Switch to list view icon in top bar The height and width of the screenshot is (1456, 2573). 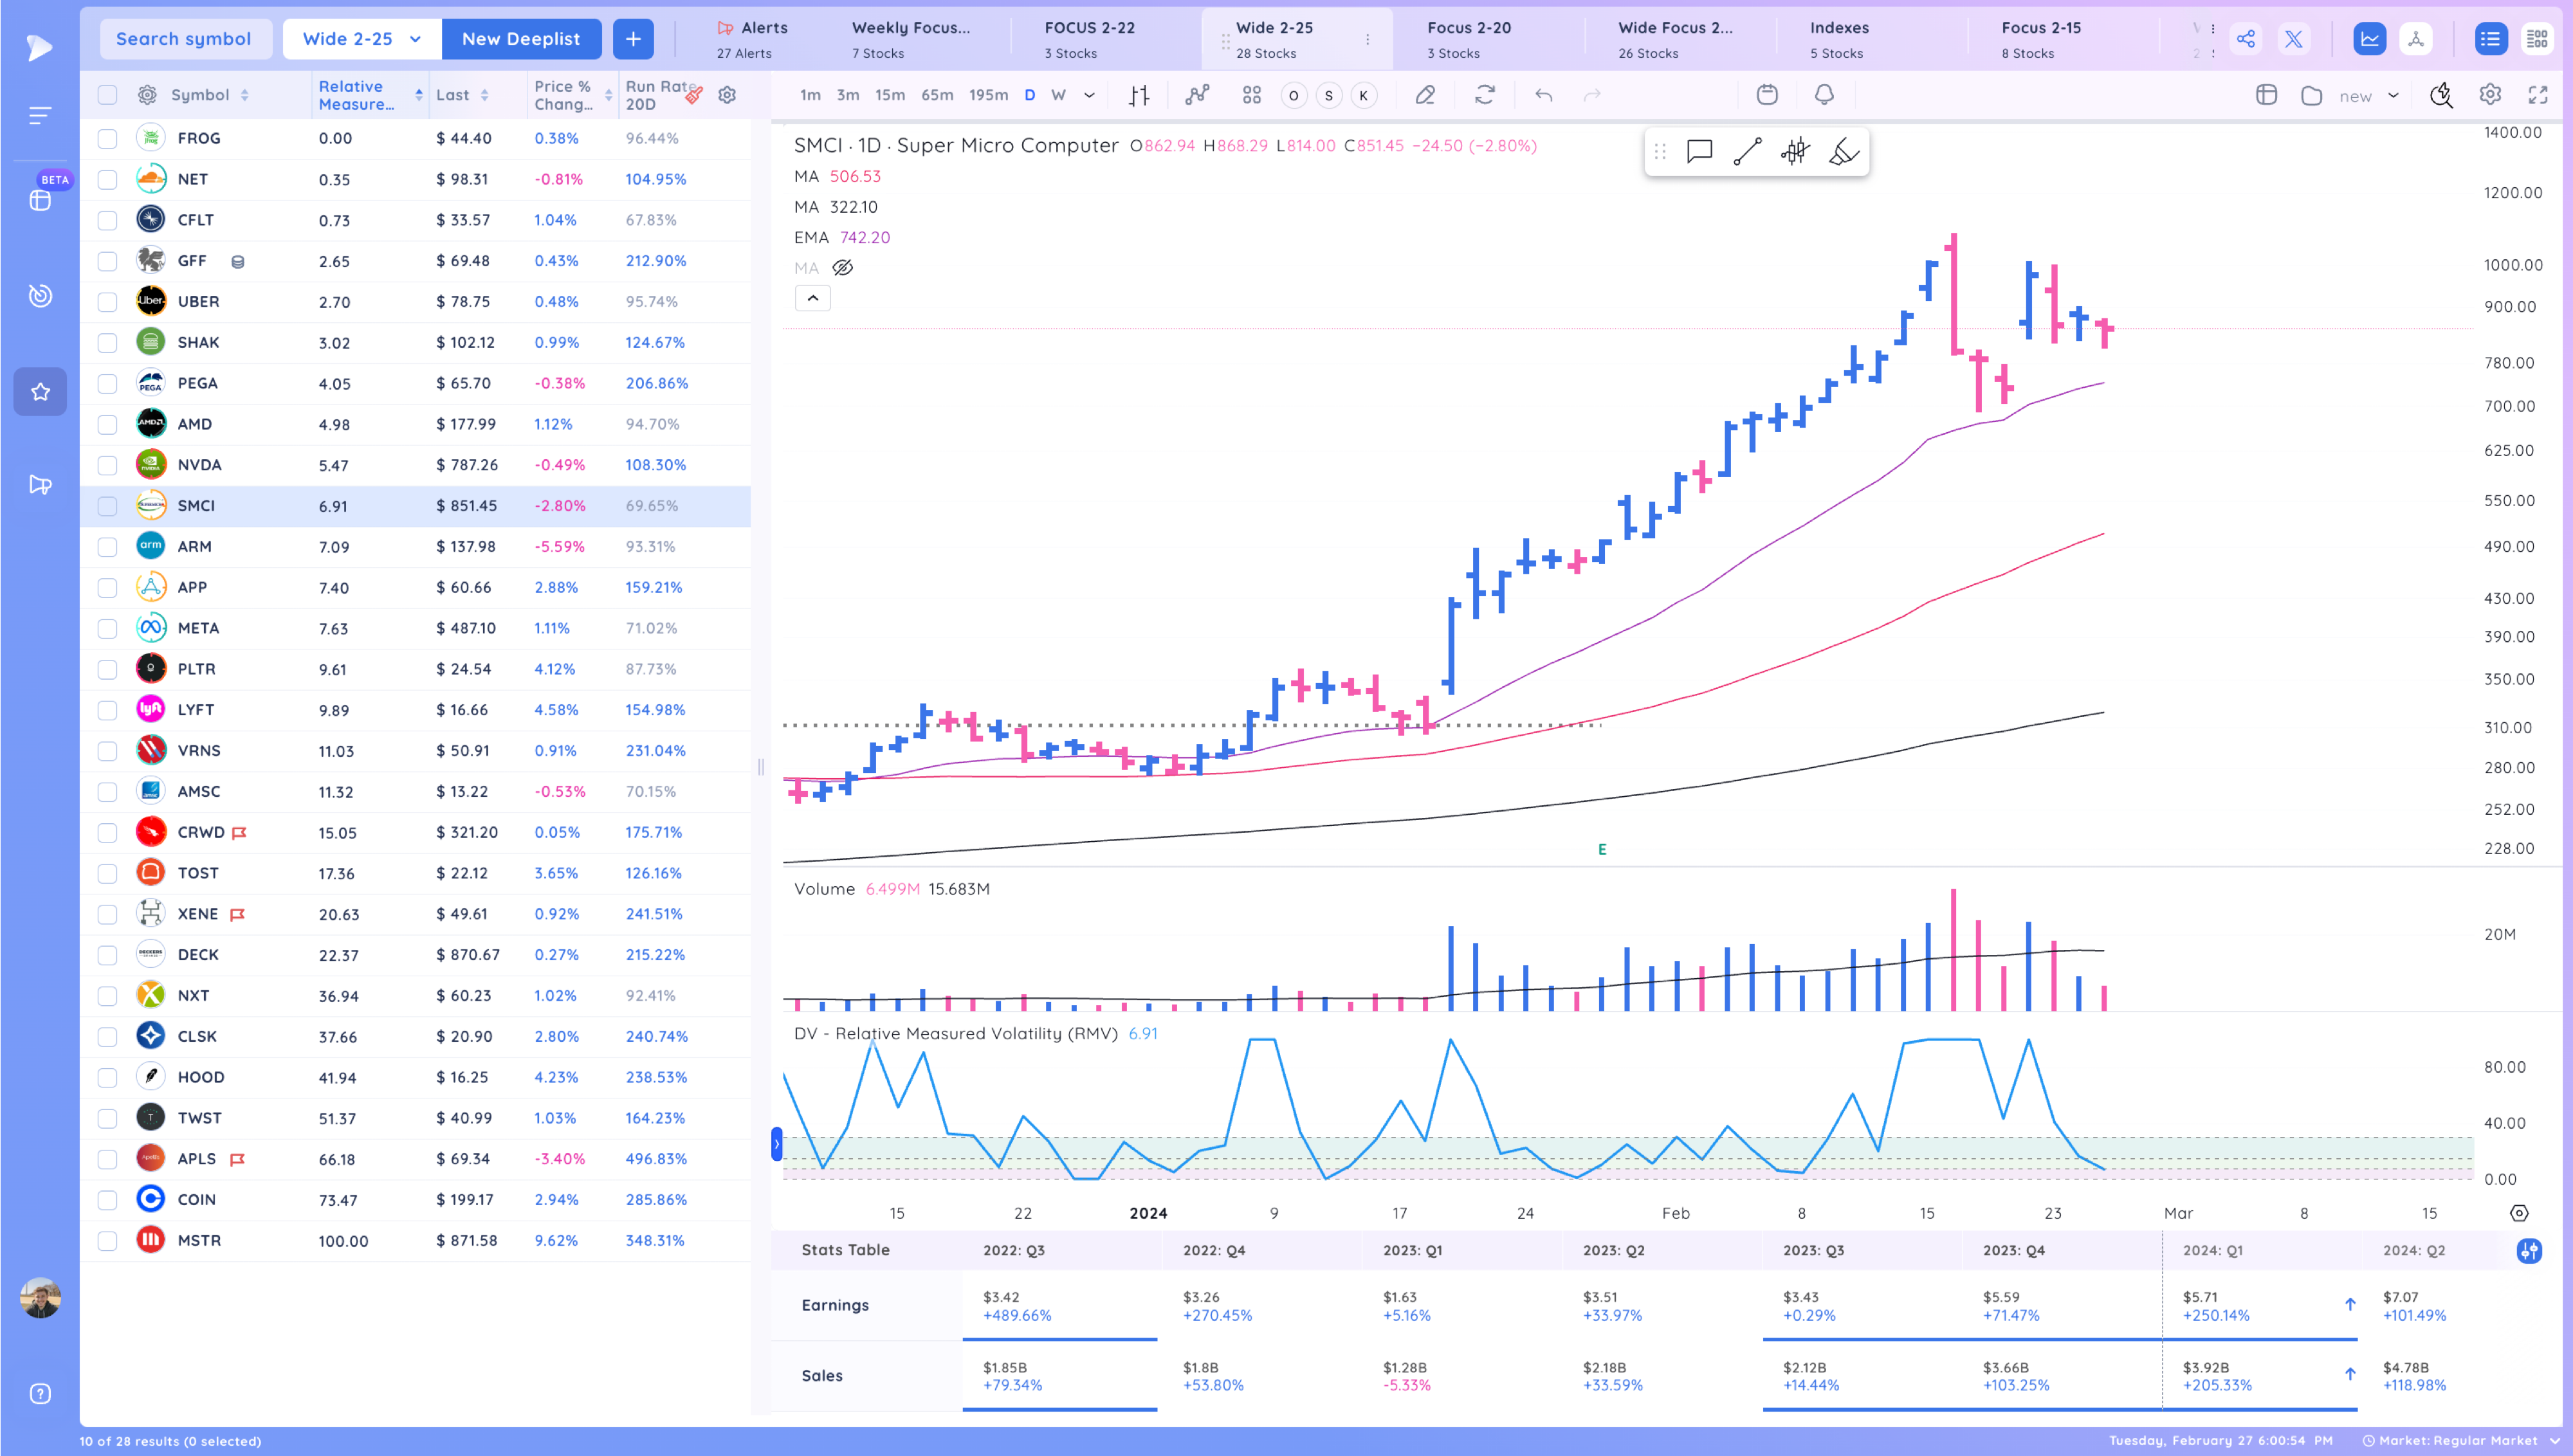[2490, 39]
